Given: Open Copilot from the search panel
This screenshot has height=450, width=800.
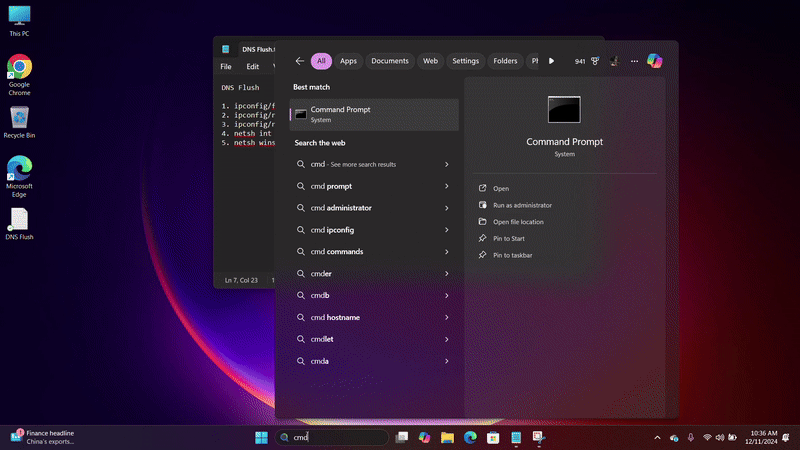Looking at the screenshot, I should (655, 61).
